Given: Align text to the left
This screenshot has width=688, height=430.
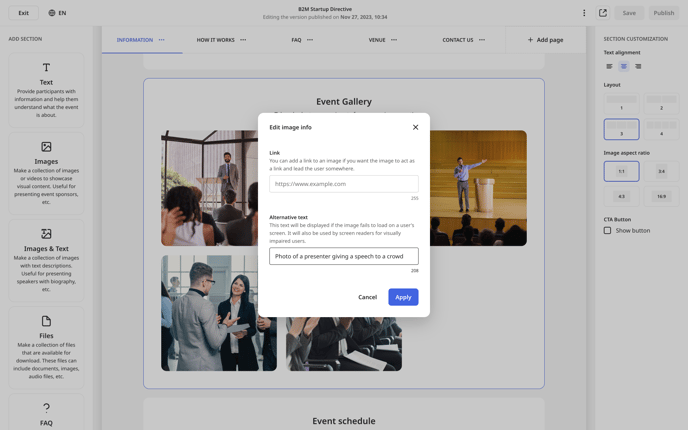Looking at the screenshot, I should point(609,66).
